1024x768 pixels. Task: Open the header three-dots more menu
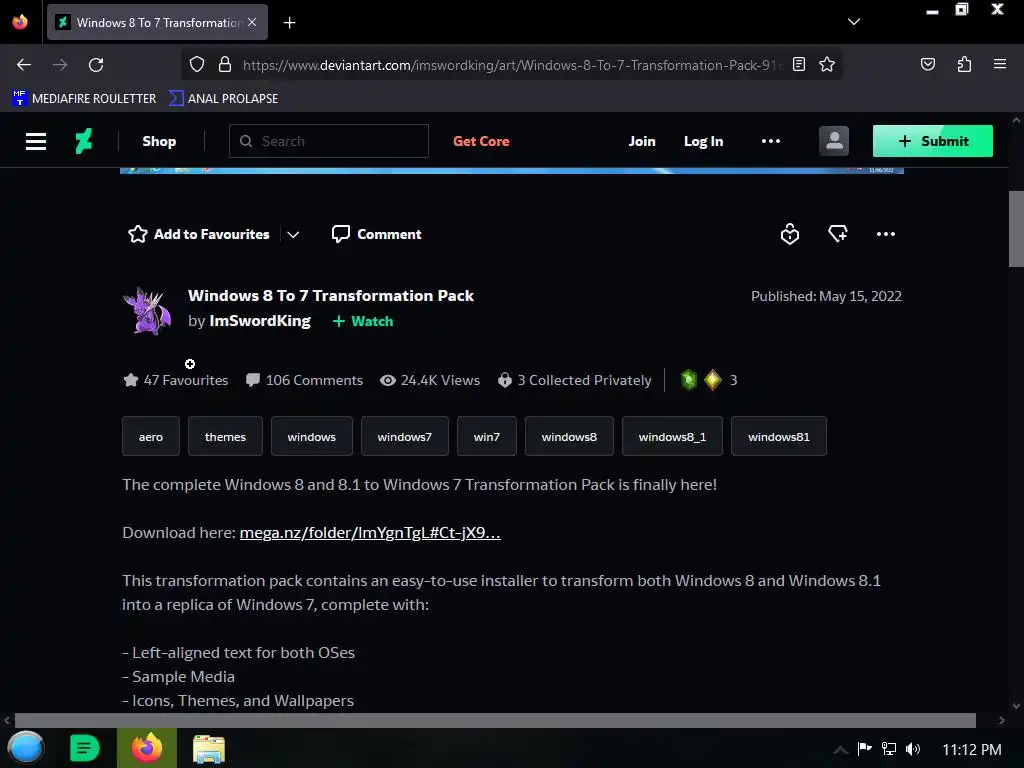771,141
